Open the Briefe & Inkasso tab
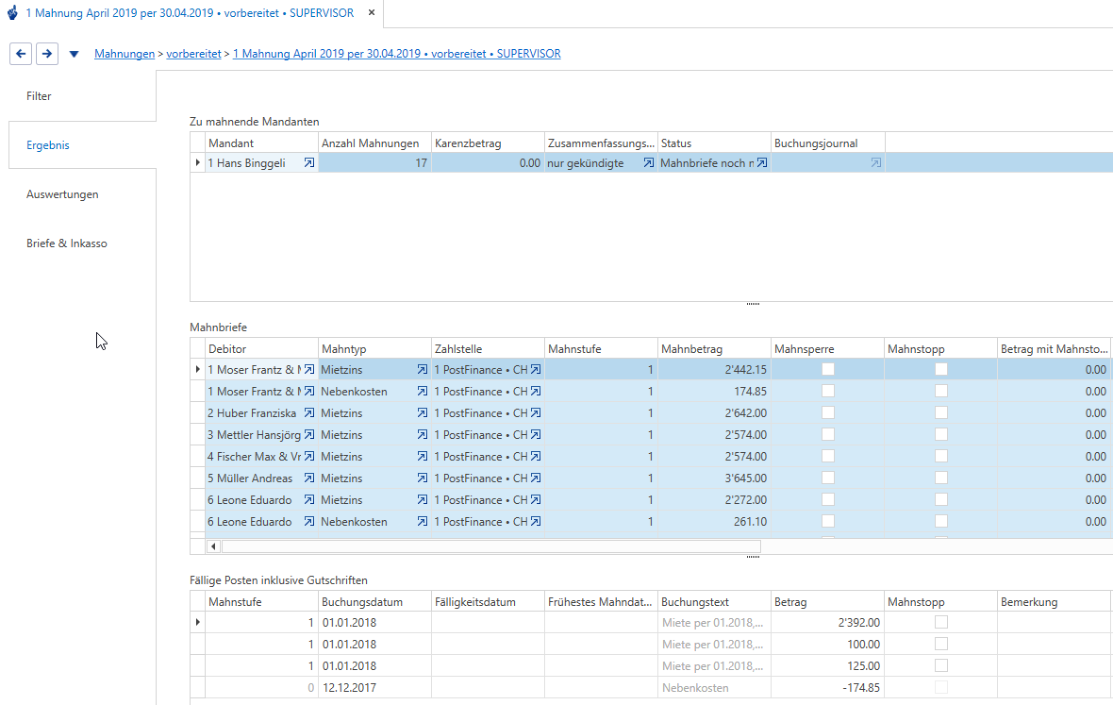Screen dimensions: 1113x705 point(67,243)
